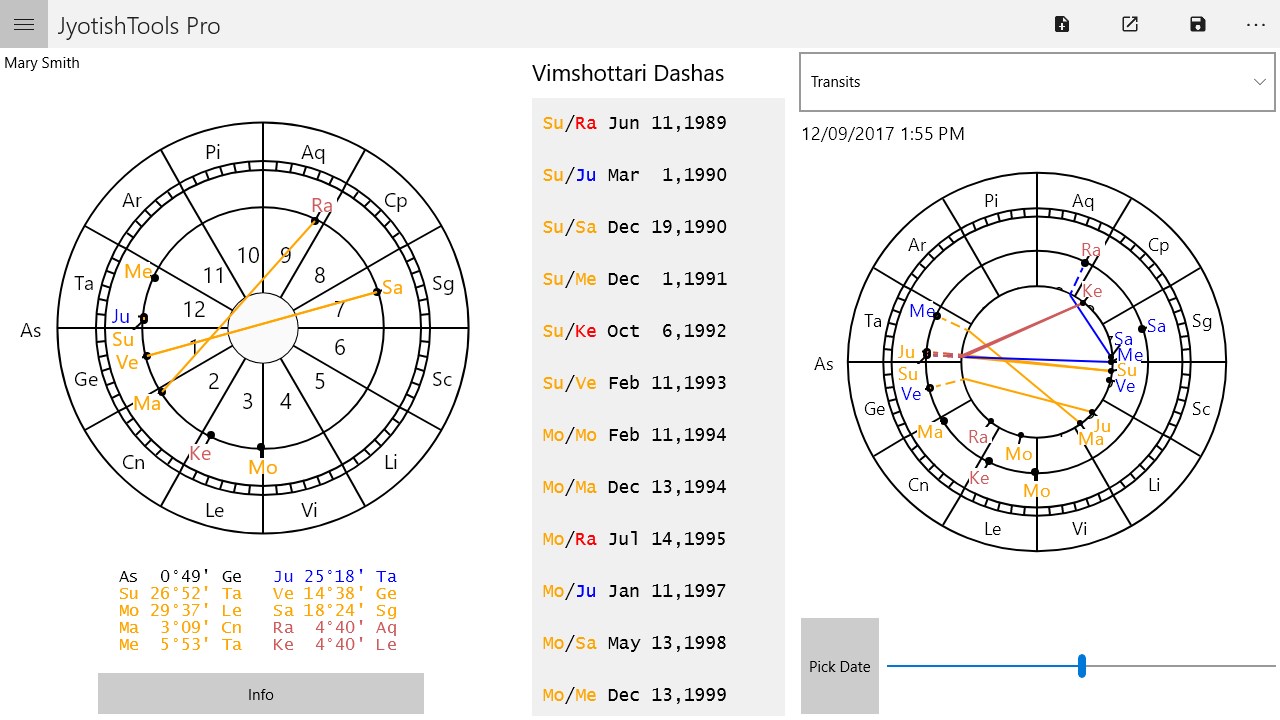Click the Mo planet in natal chart
1280x720 pixels.
tap(263, 467)
